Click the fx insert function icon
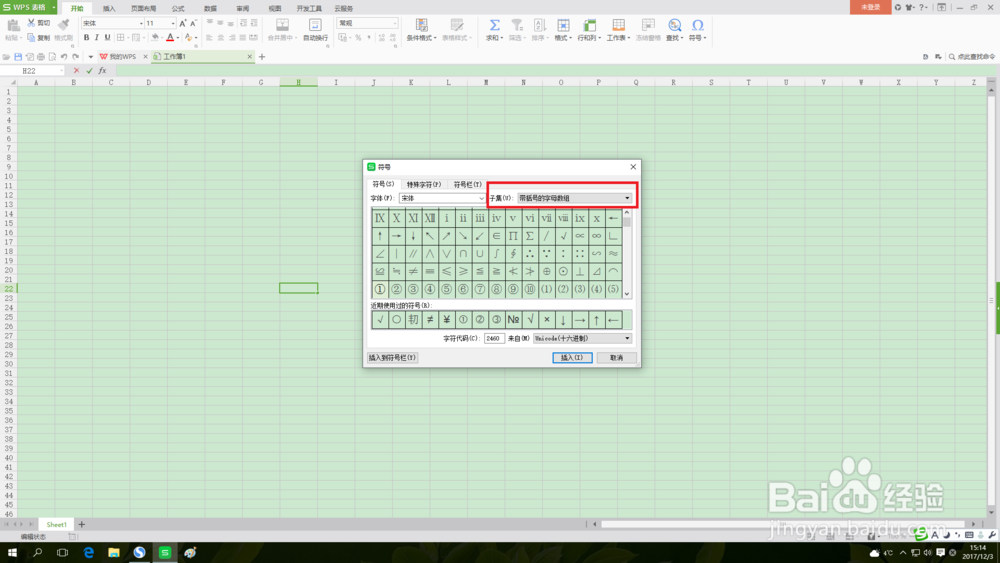This screenshot has width=1000, height=563. 102,71
